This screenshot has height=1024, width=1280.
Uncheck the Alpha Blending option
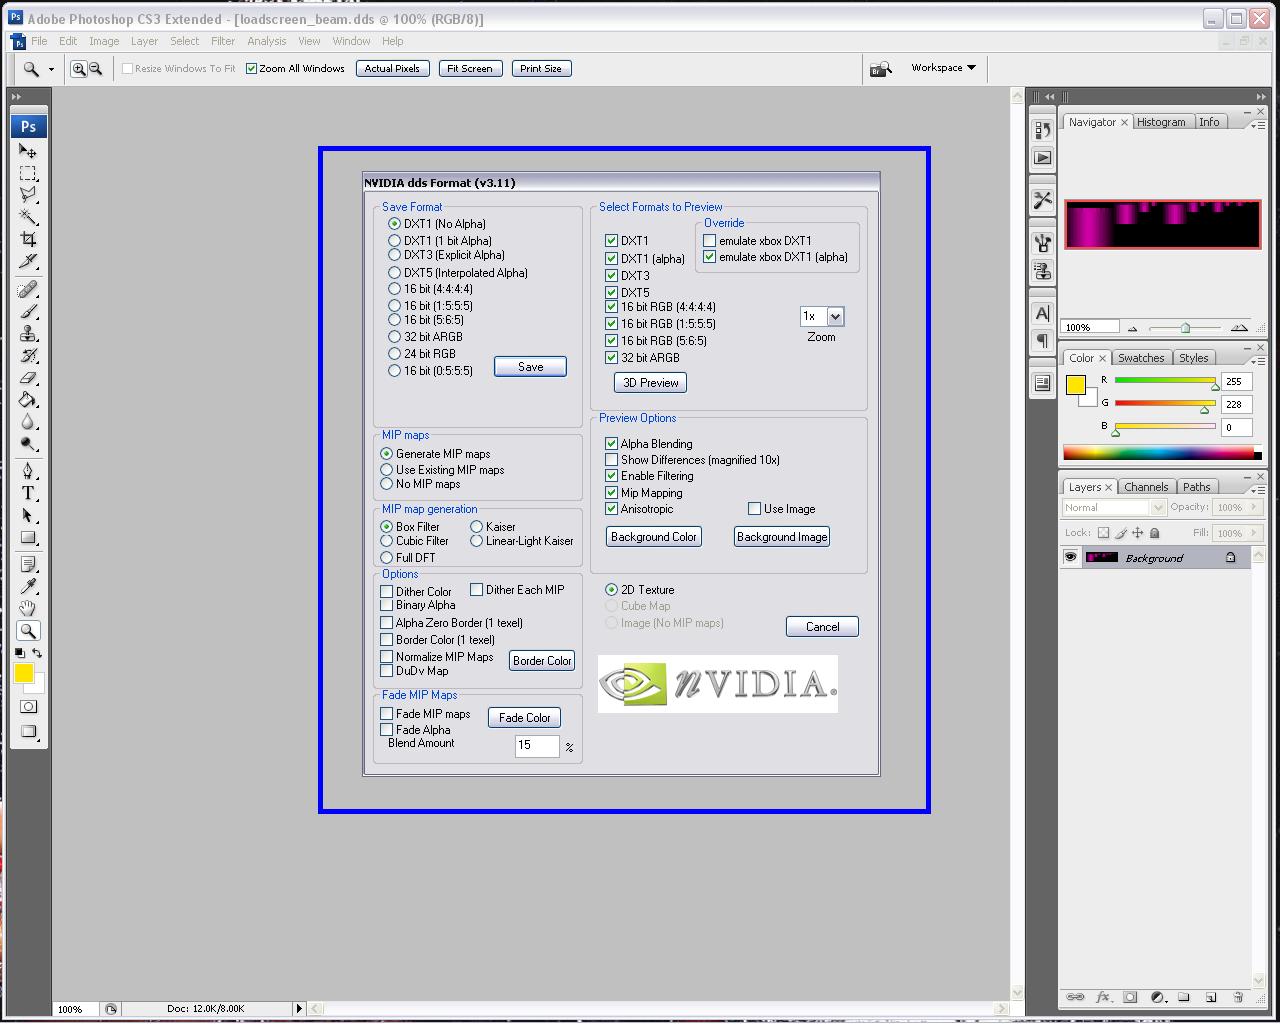(611, 444)
